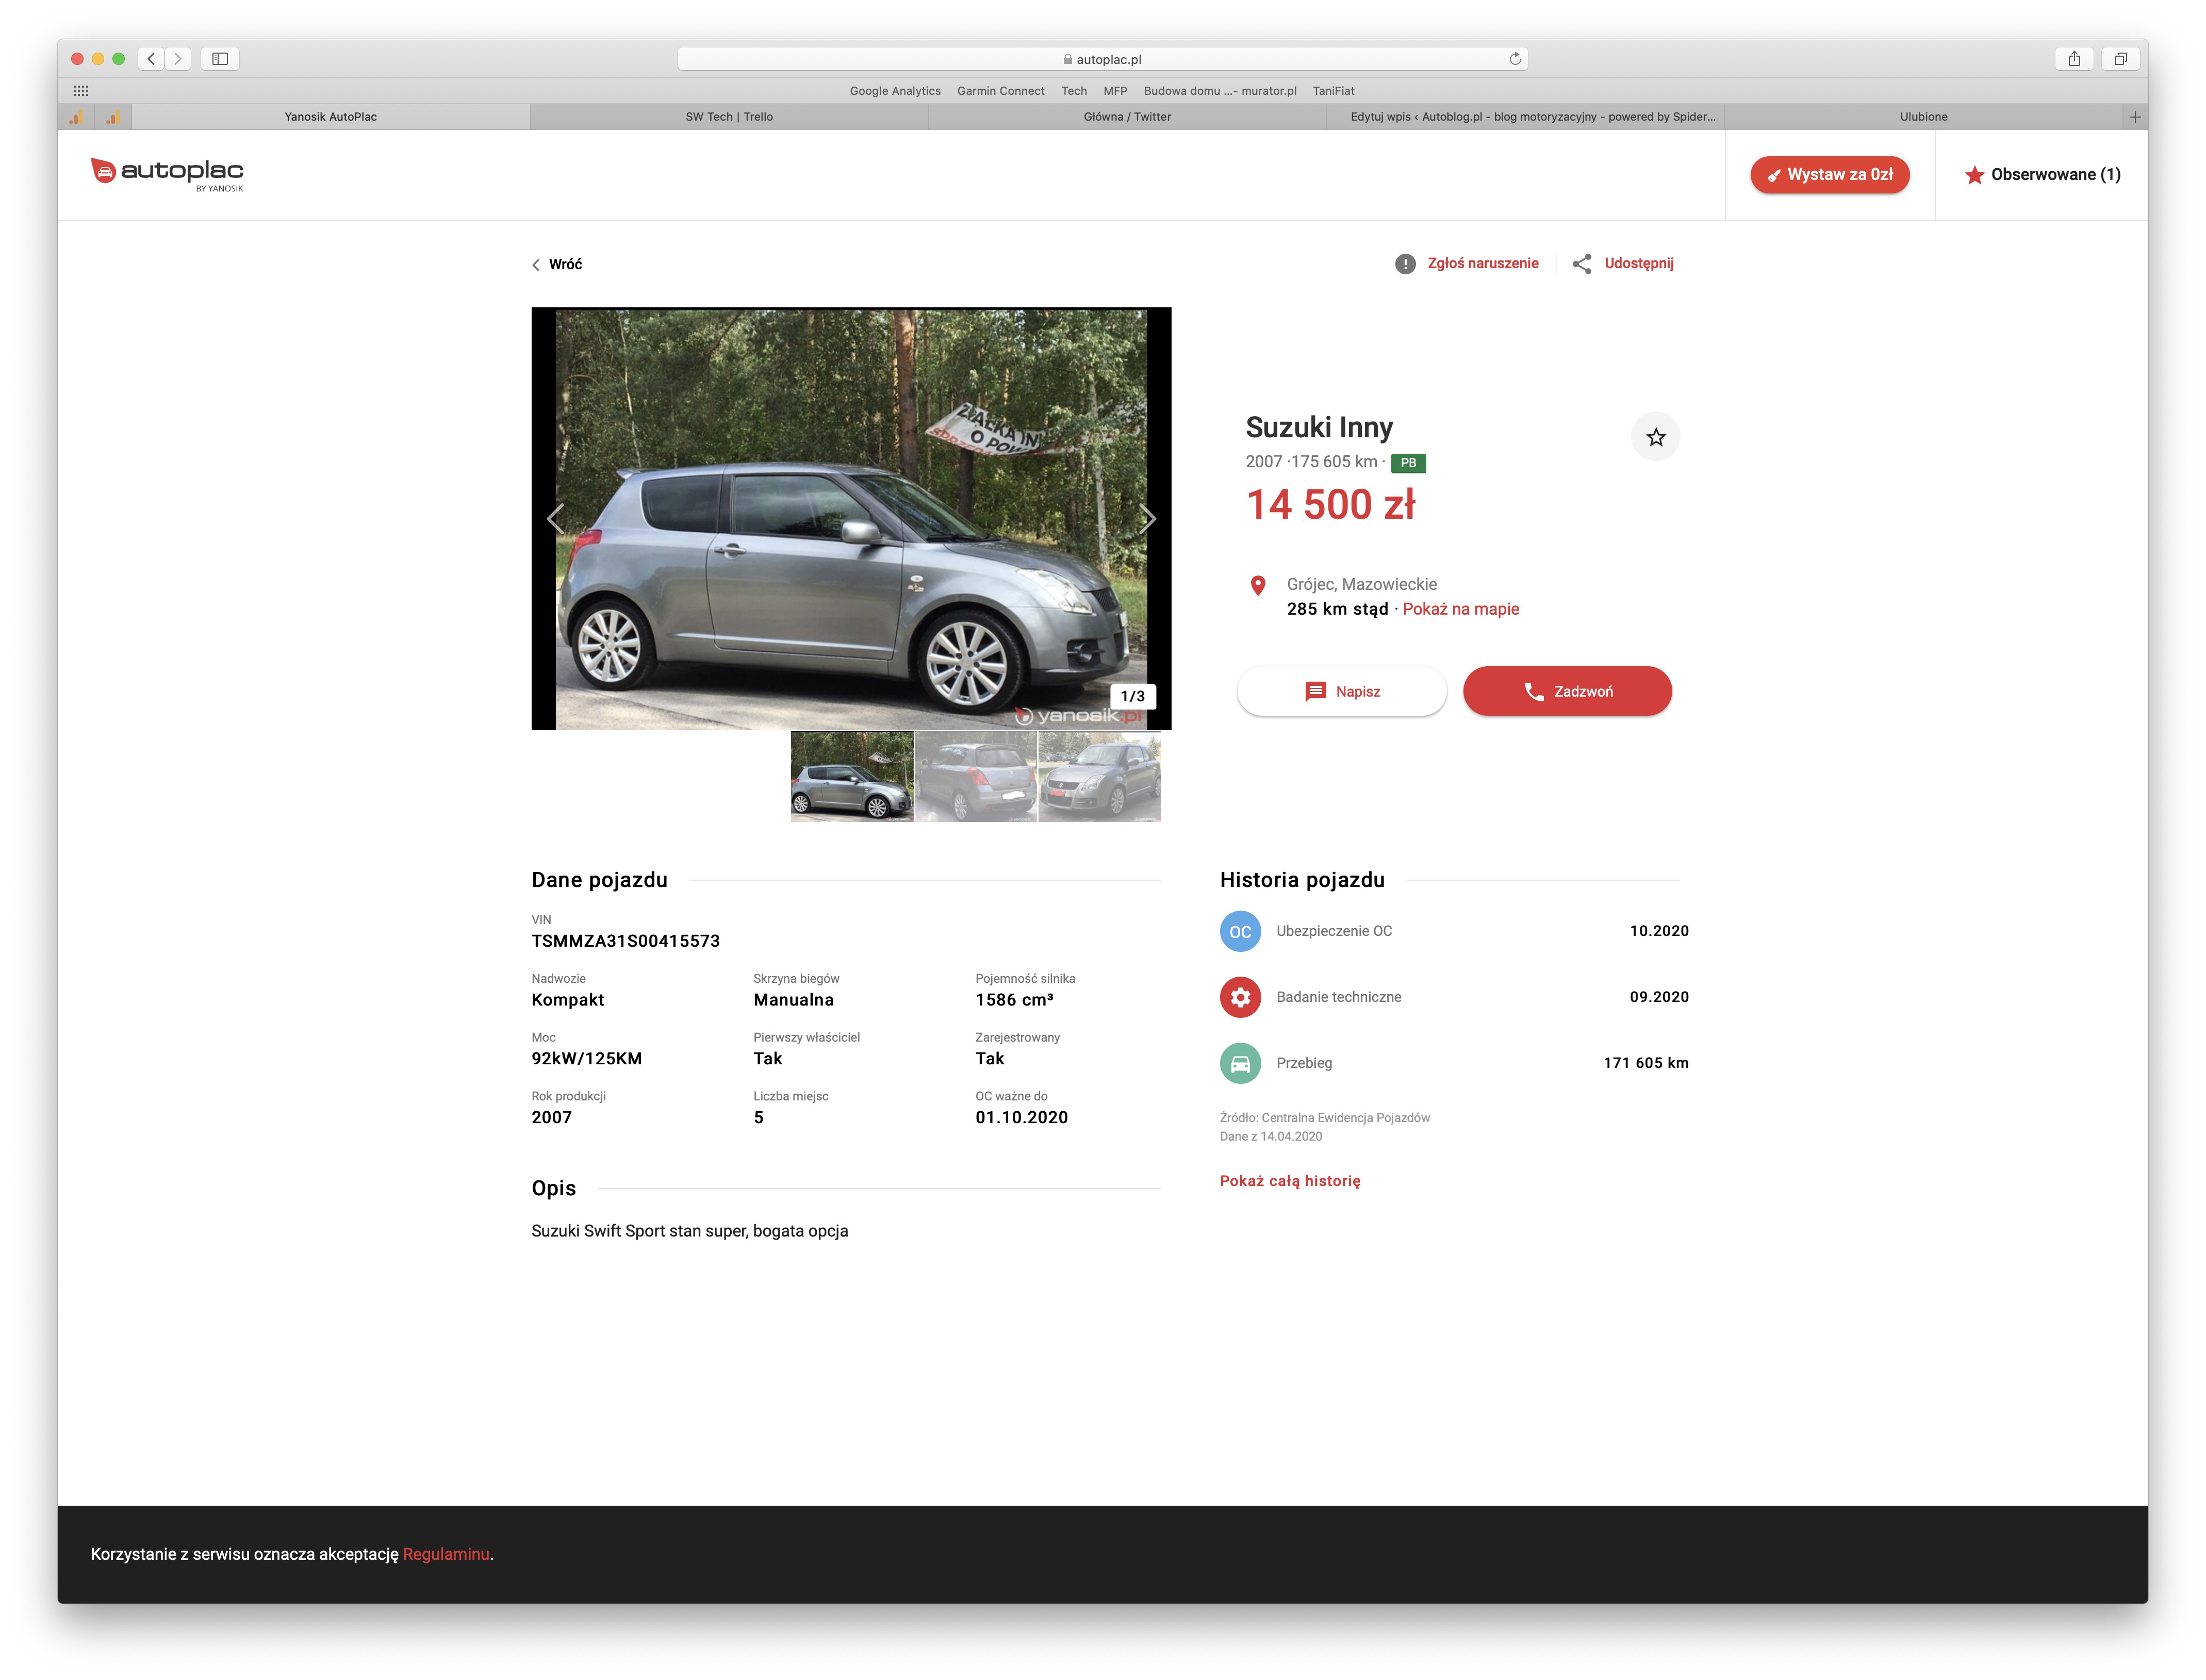Image resolution: width=2206 pixels, height=1680 pixels.
Task: Show previous car photo arrow
Action: coord(556,518)
